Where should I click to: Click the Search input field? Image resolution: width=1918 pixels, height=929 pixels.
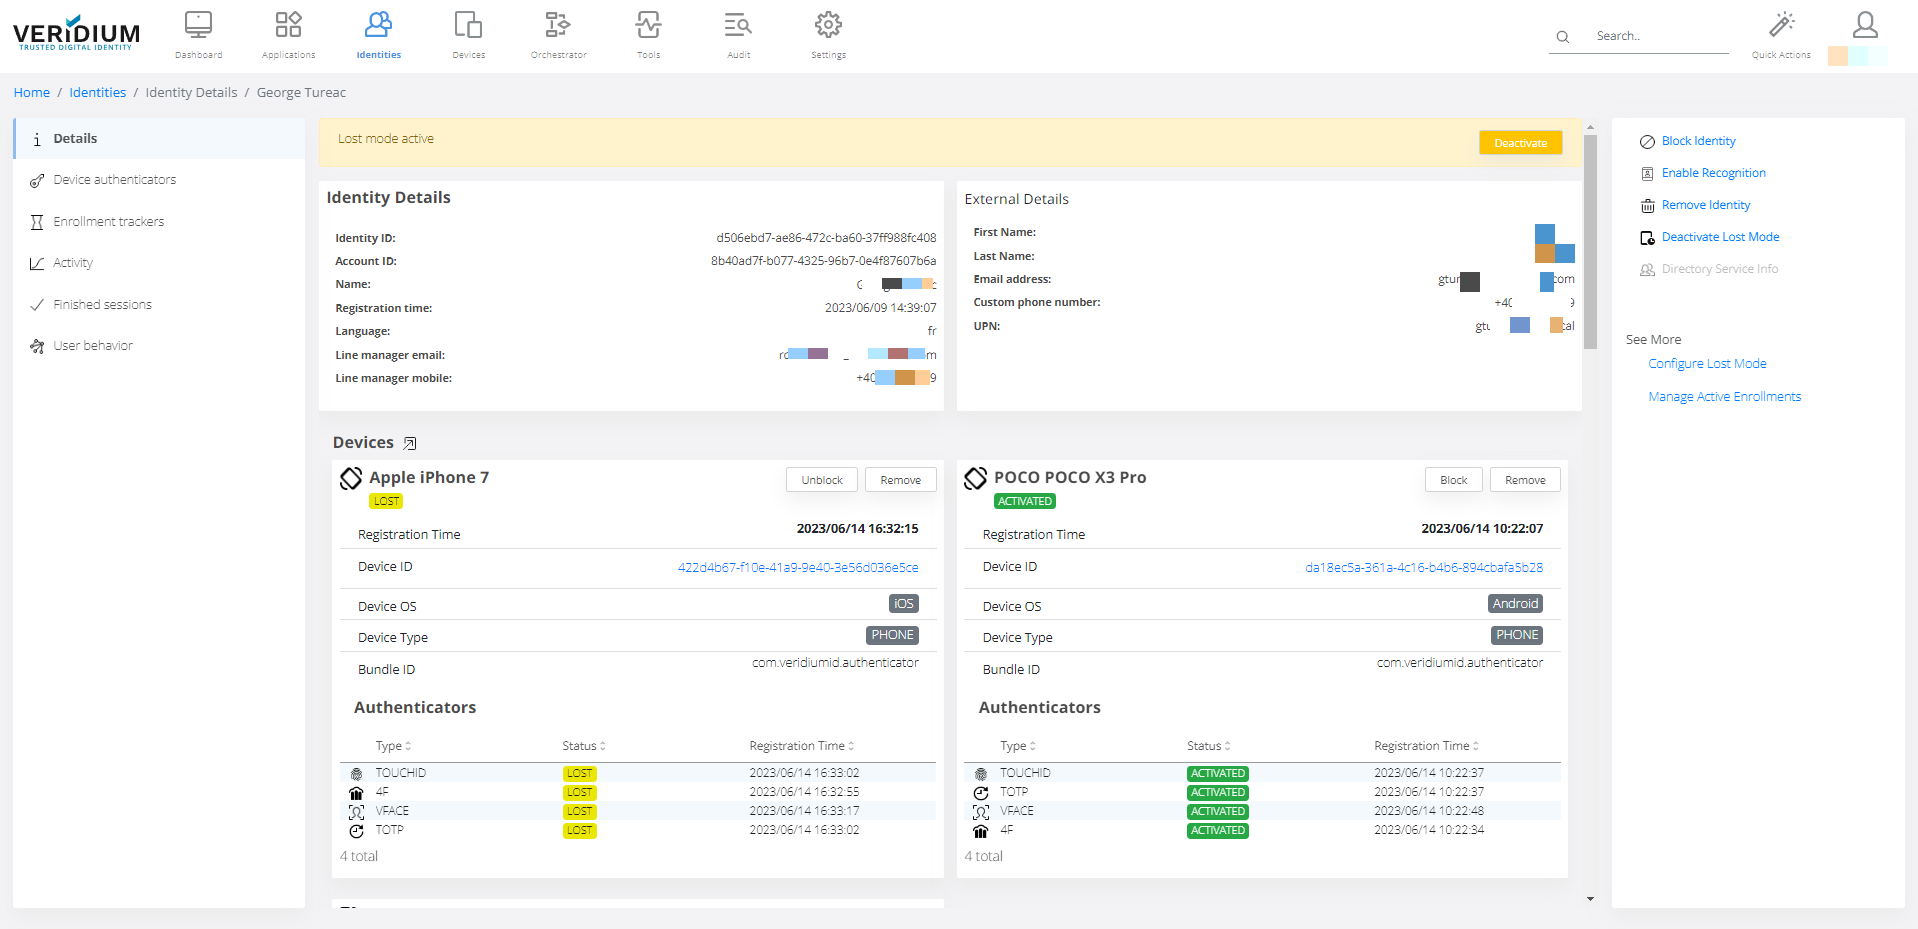pos(1658,36)
